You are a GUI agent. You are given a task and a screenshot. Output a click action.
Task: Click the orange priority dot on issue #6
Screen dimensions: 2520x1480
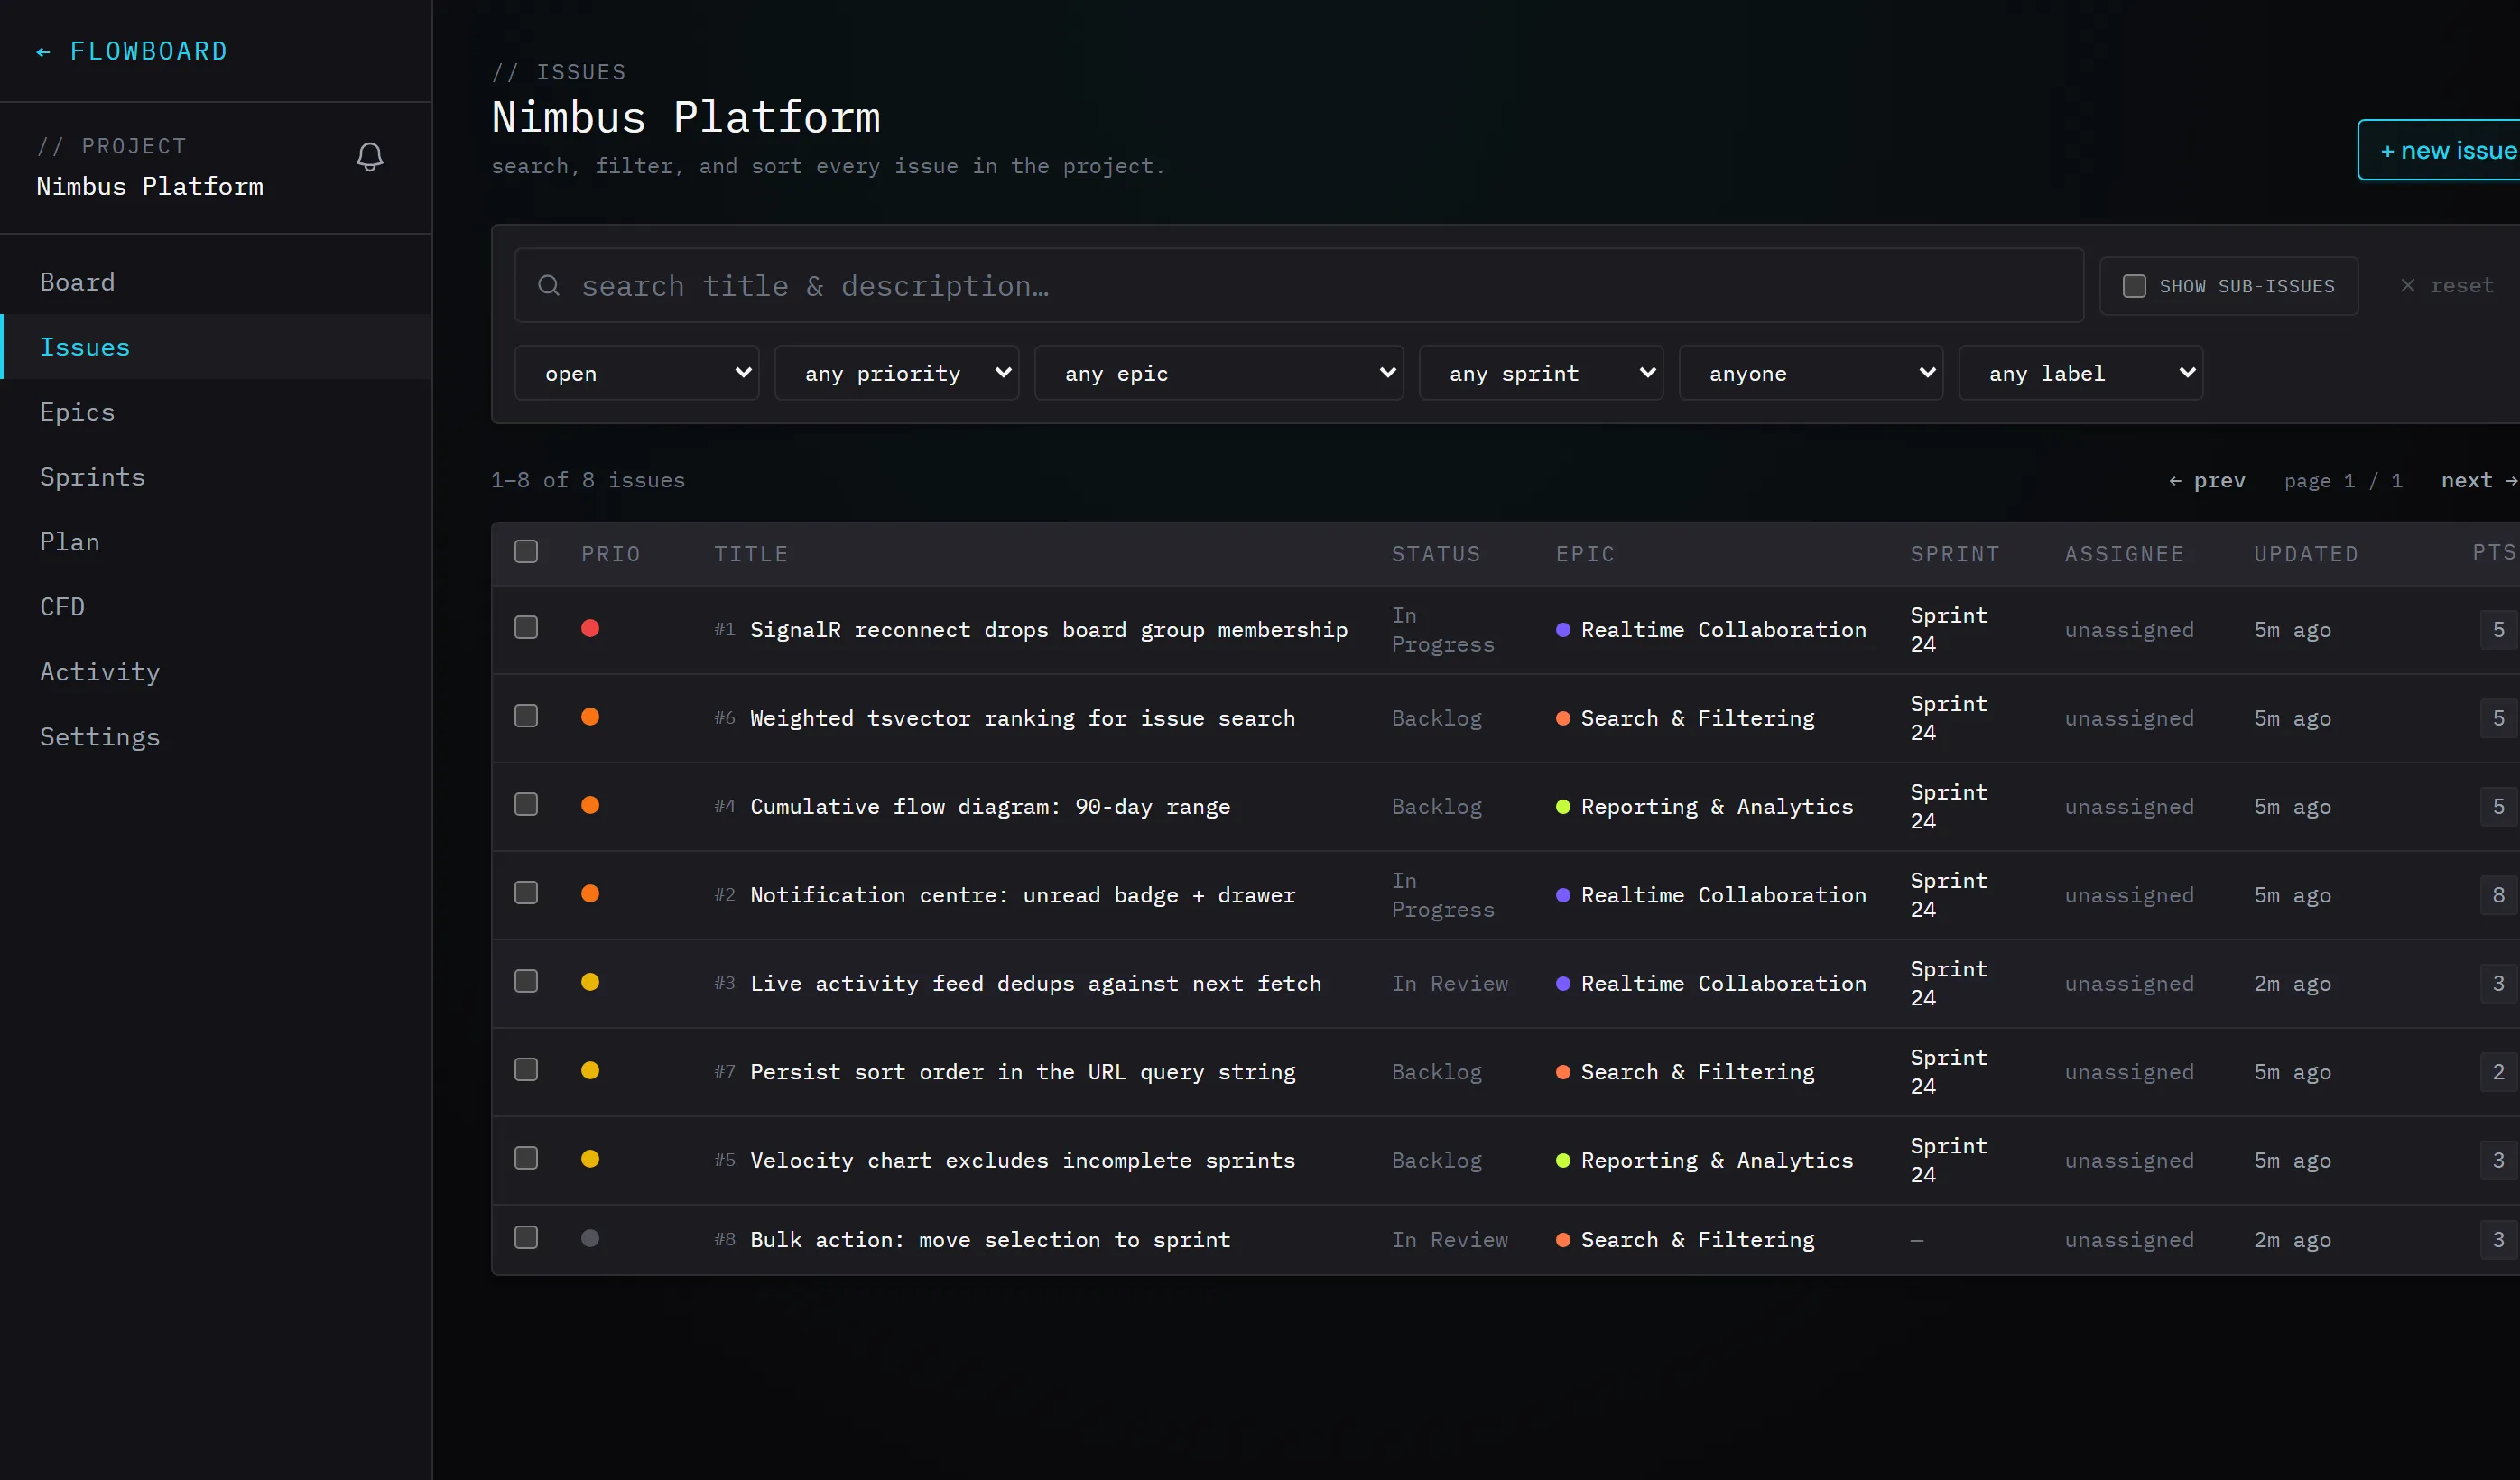(x=590, y=717)
